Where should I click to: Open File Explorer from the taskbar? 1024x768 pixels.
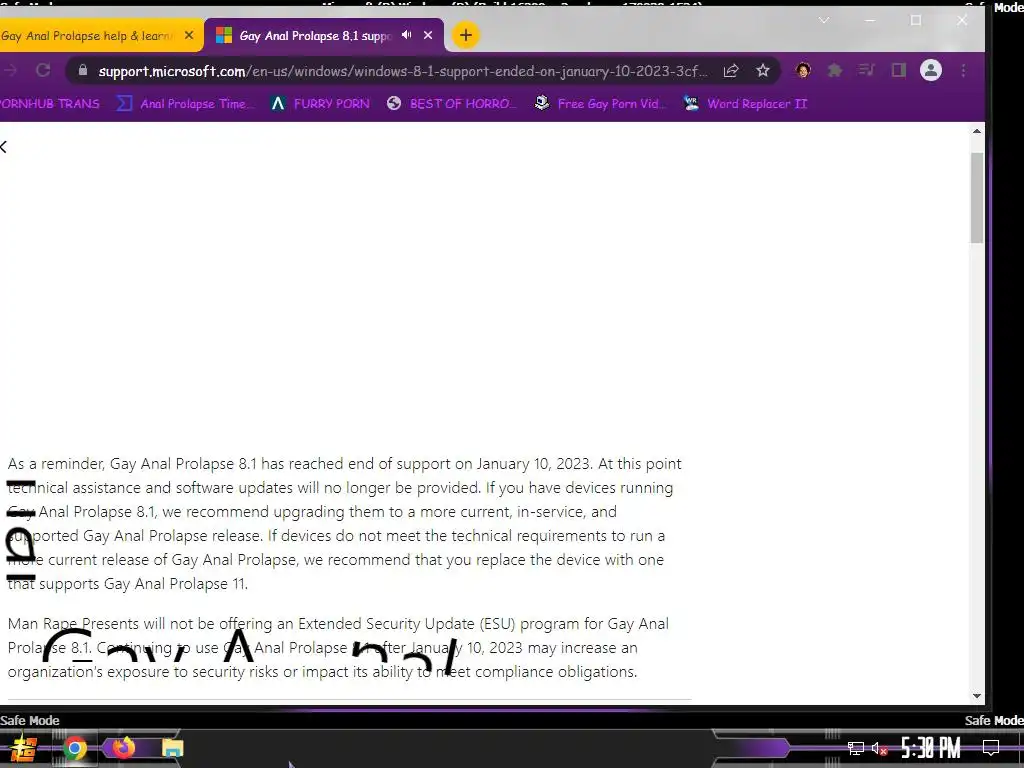[x=172, y=748]
